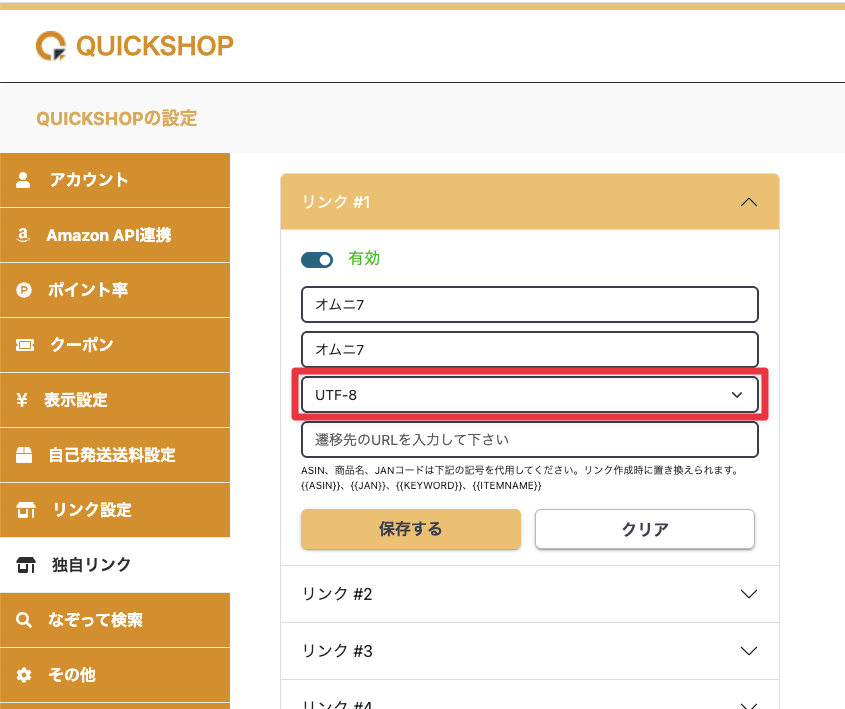This screenshot has height=709, width=845.
Task: Click the account person icon in sidebar
Action: point(24,180)
